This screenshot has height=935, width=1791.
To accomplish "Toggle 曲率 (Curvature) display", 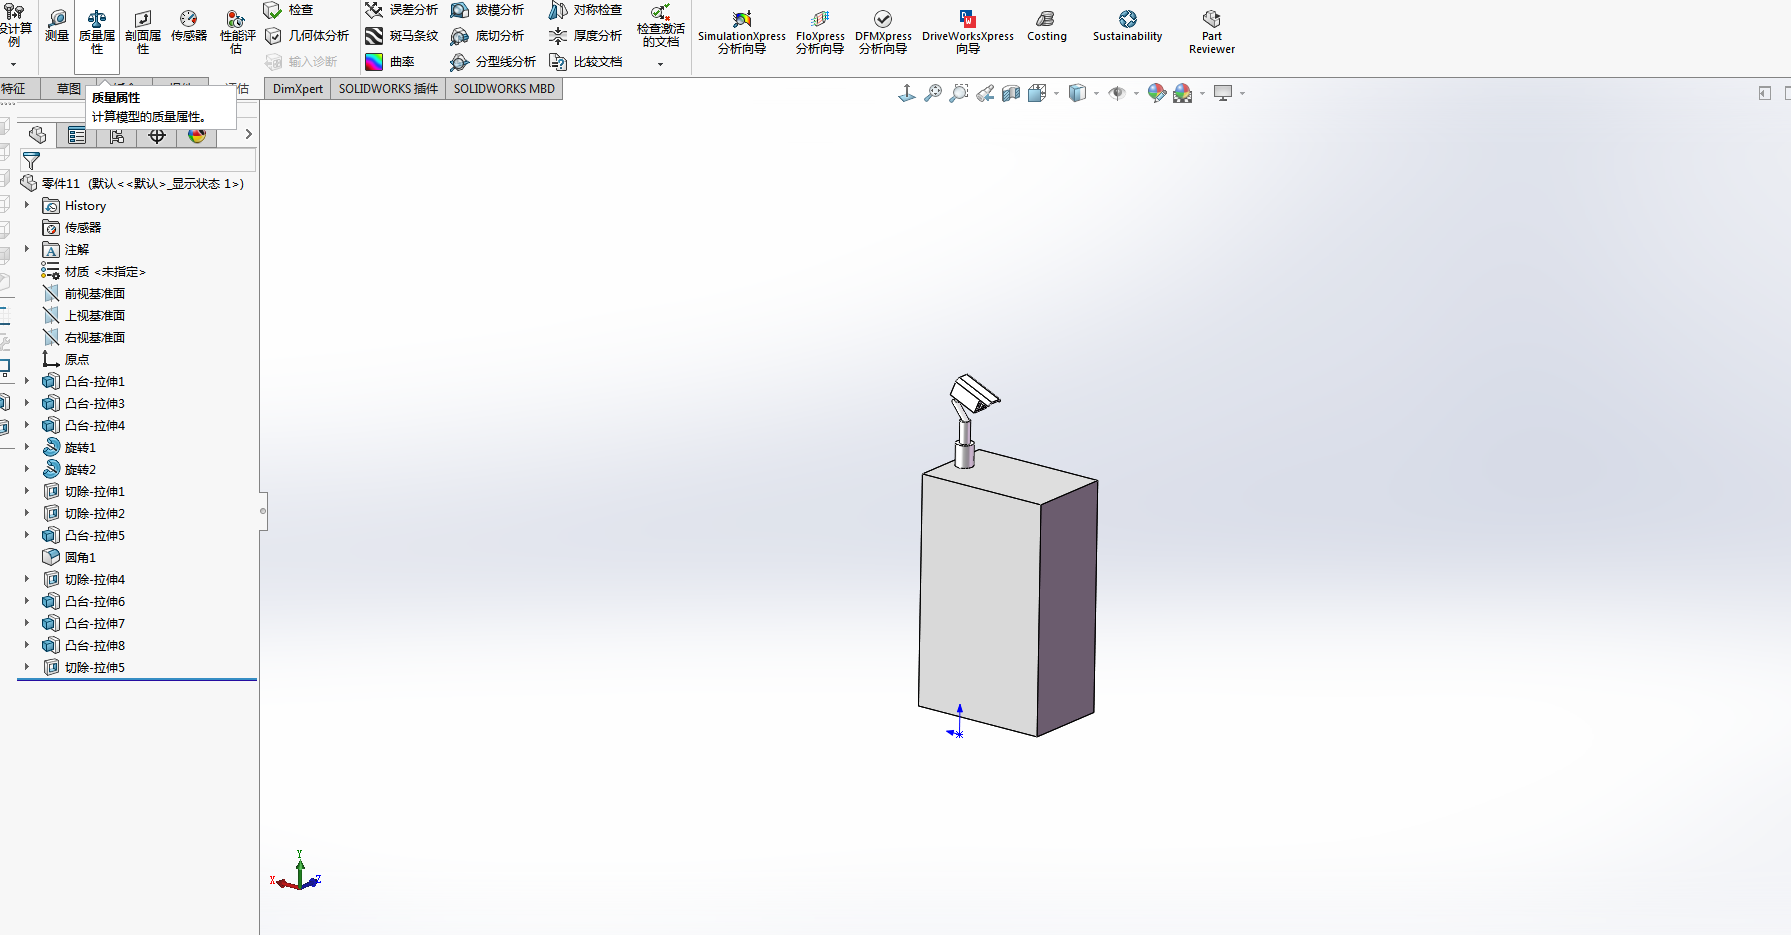I will pyautogui.click(x=390, y=62).
